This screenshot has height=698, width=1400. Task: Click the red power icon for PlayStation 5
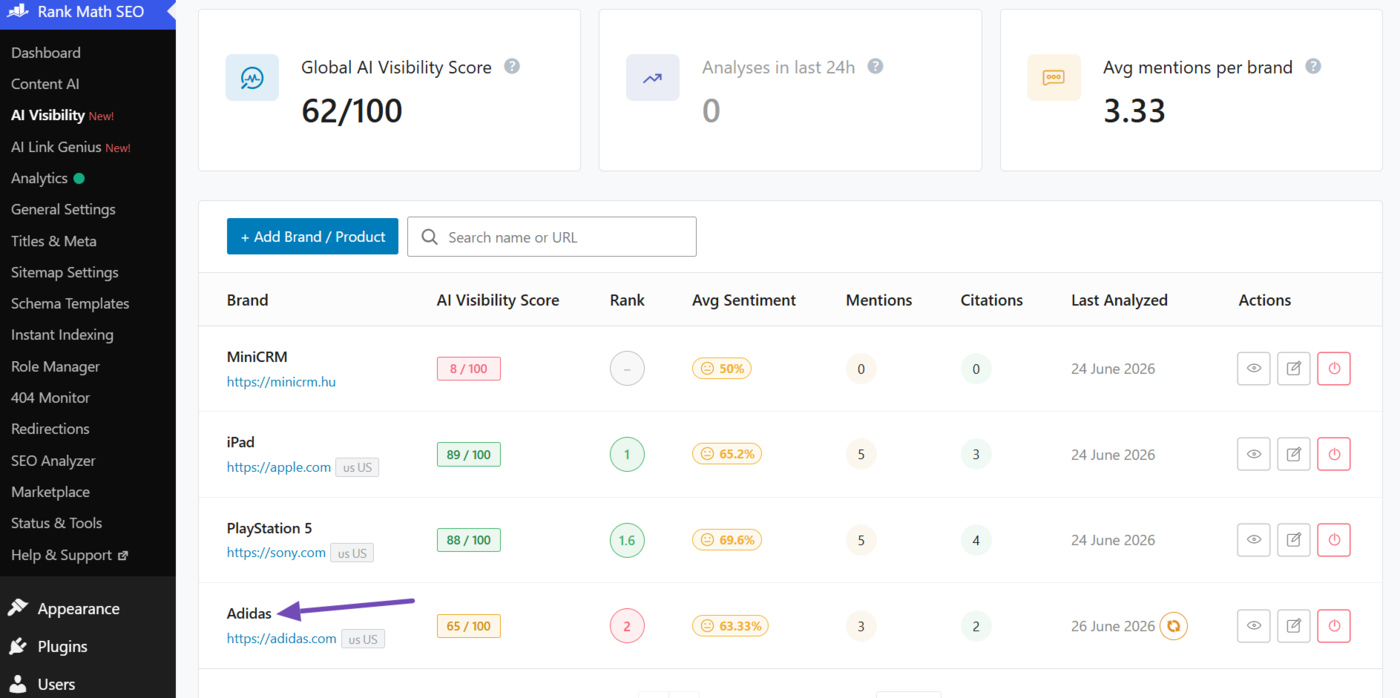[x=1334, y=540]
